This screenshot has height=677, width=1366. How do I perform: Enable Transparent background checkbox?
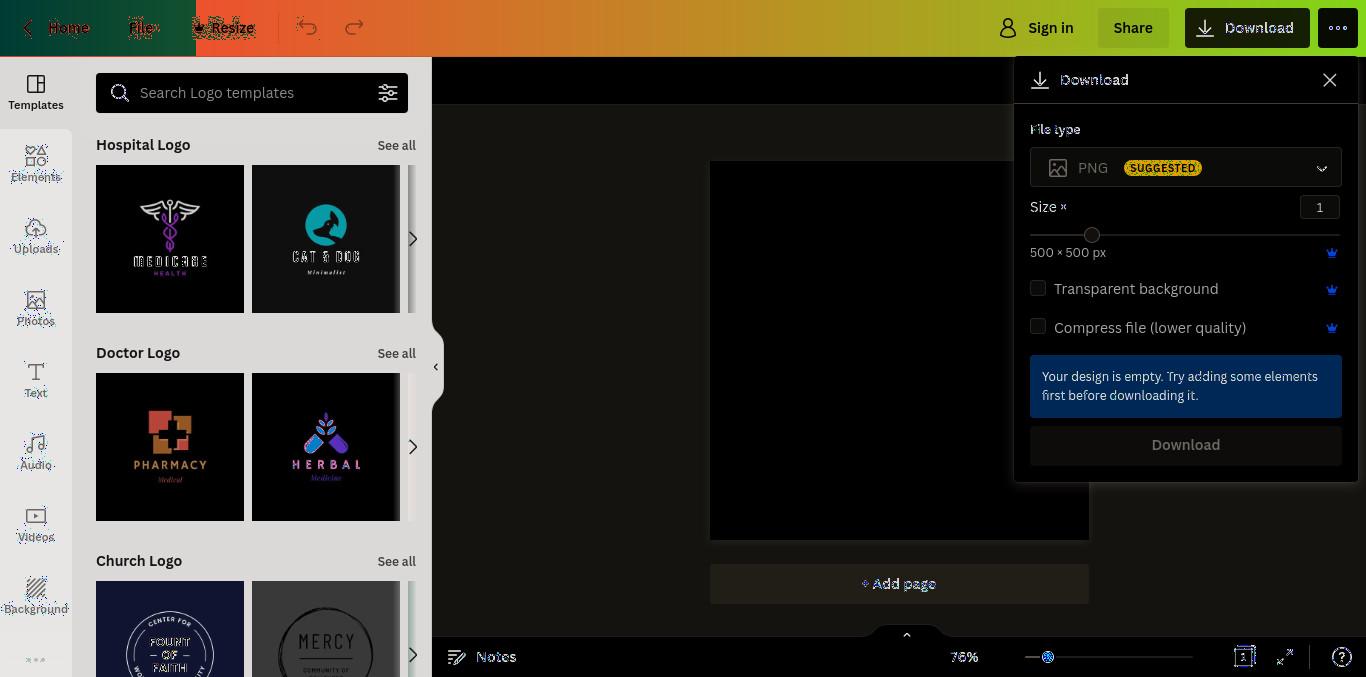click(1038, 288)
